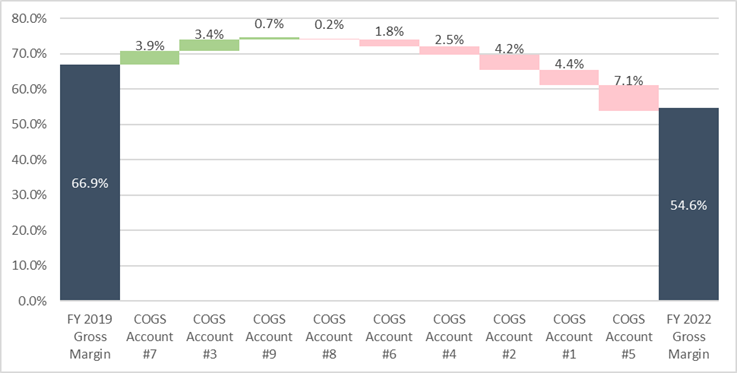Select the COGS Account #6 category label
The width and height of the screenshot is (737, 373).
pyautogui.click(x=389, y=337)
